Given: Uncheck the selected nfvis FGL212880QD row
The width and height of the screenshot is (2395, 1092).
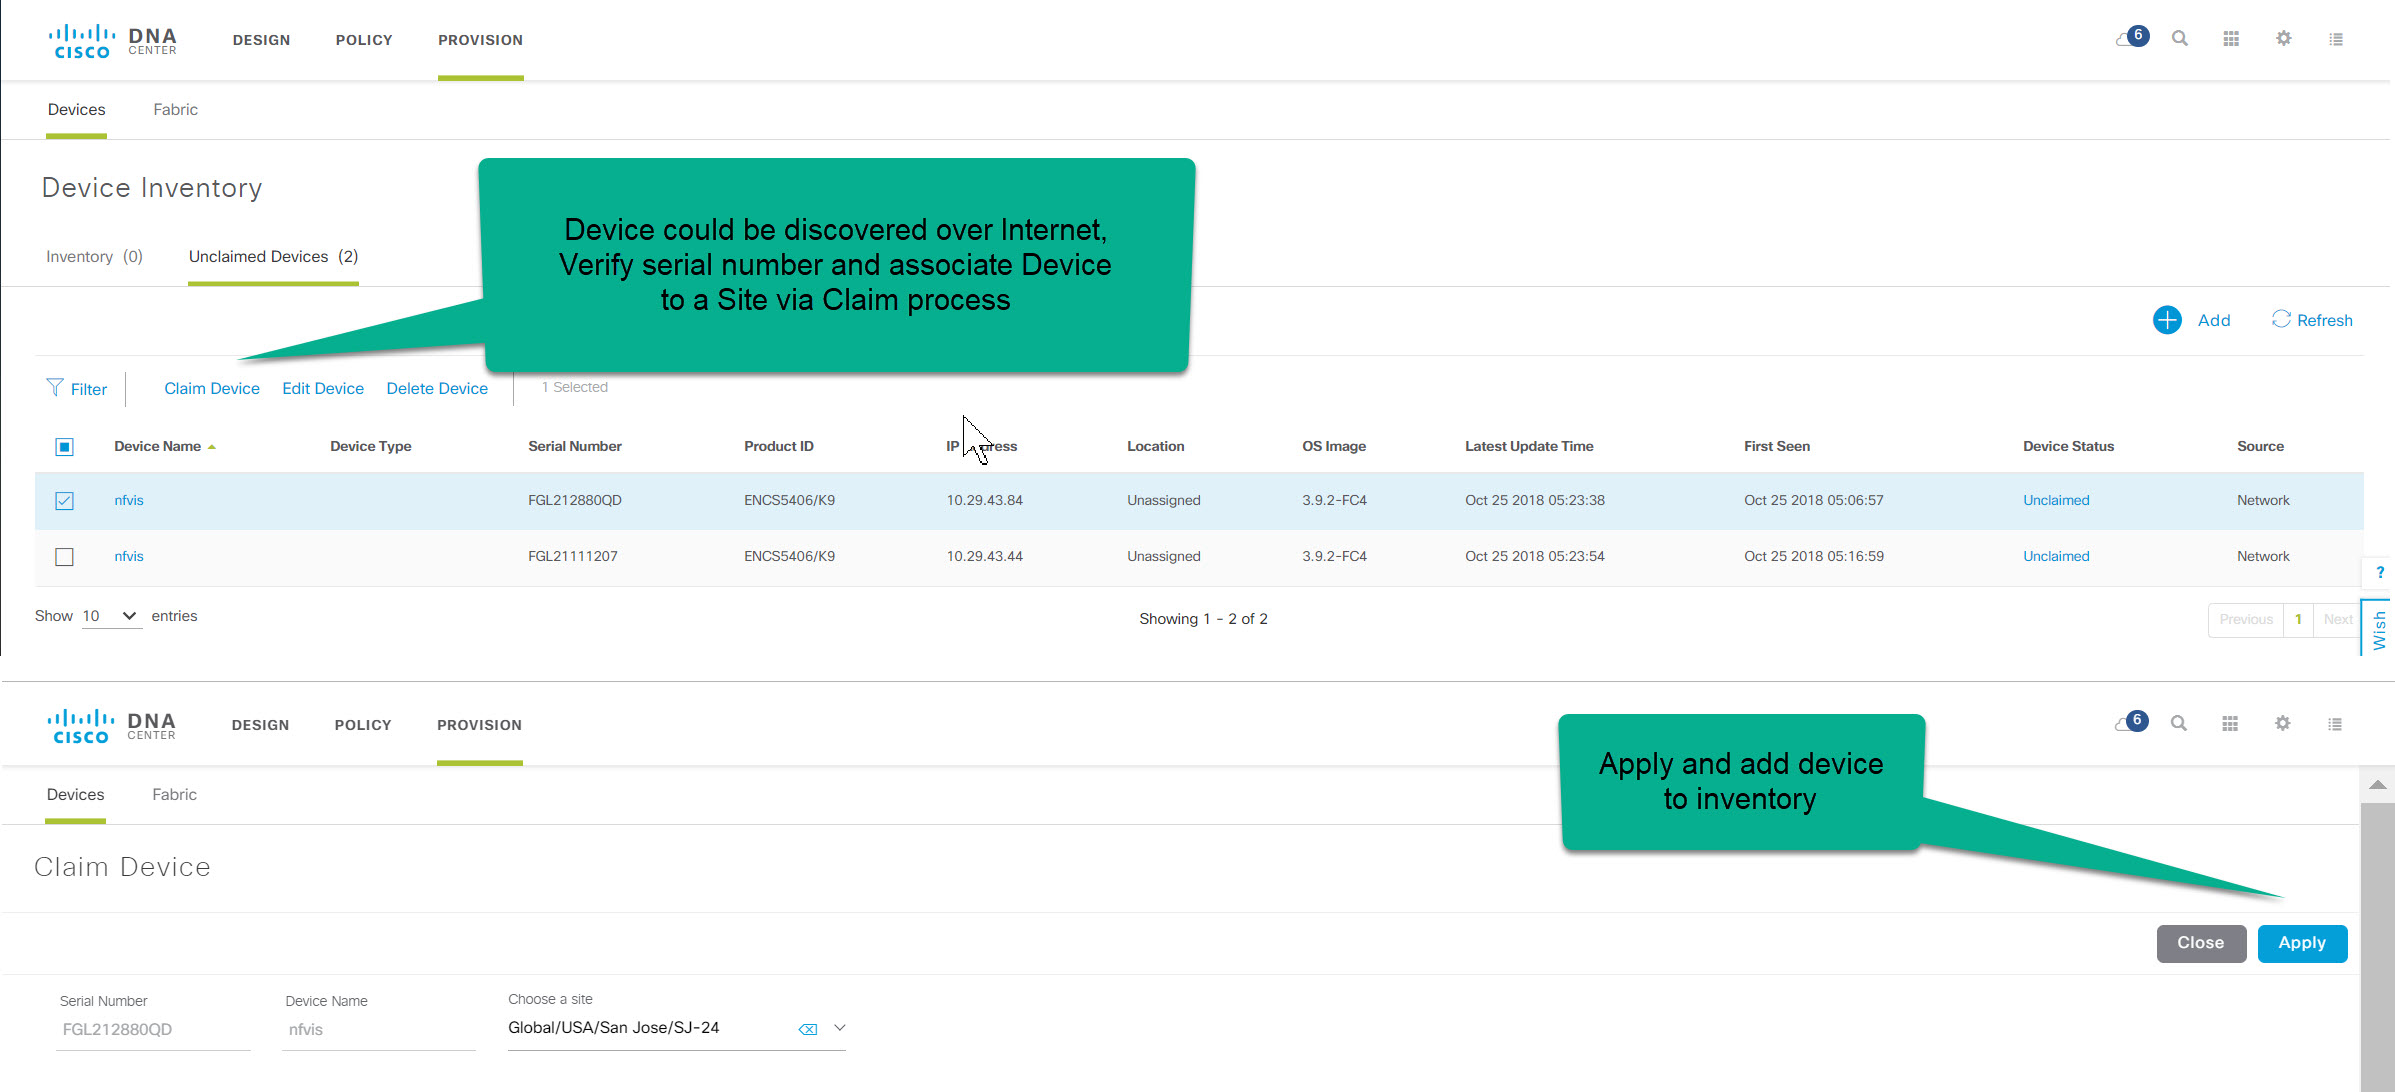Looking at the screenshot, I should [64, 500].
